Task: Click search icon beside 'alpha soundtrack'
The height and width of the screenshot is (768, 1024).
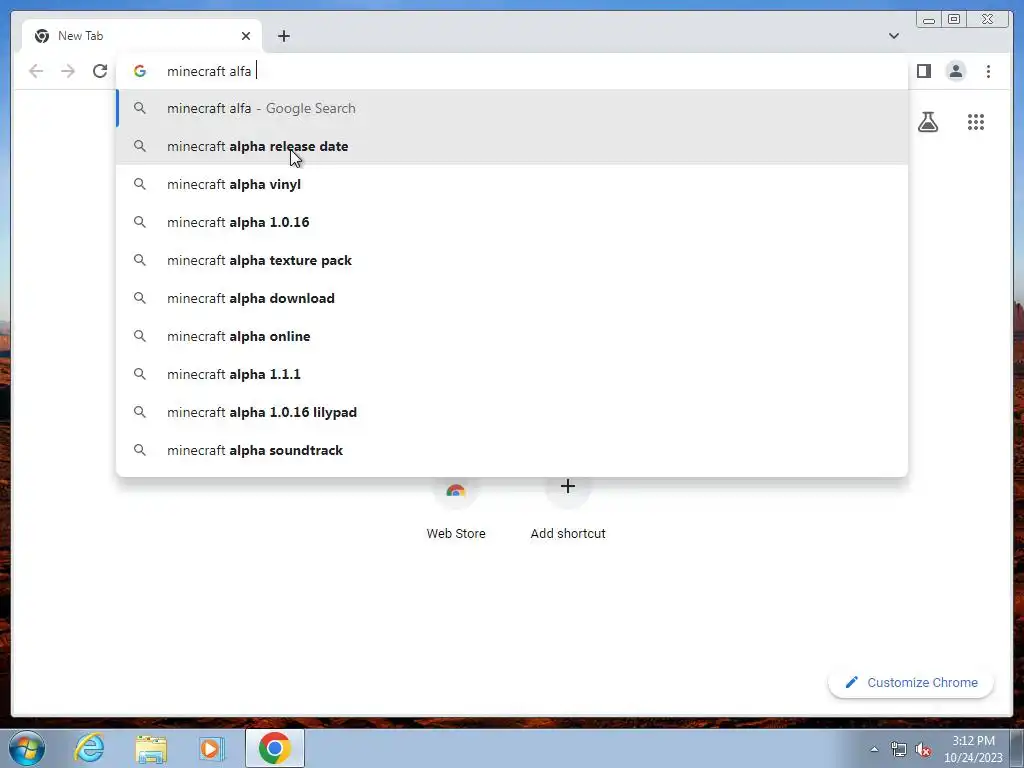Action: click(140, 450)
